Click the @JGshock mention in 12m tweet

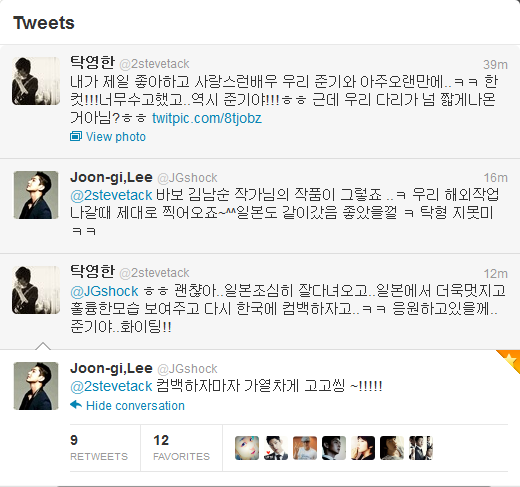(104, 291)
